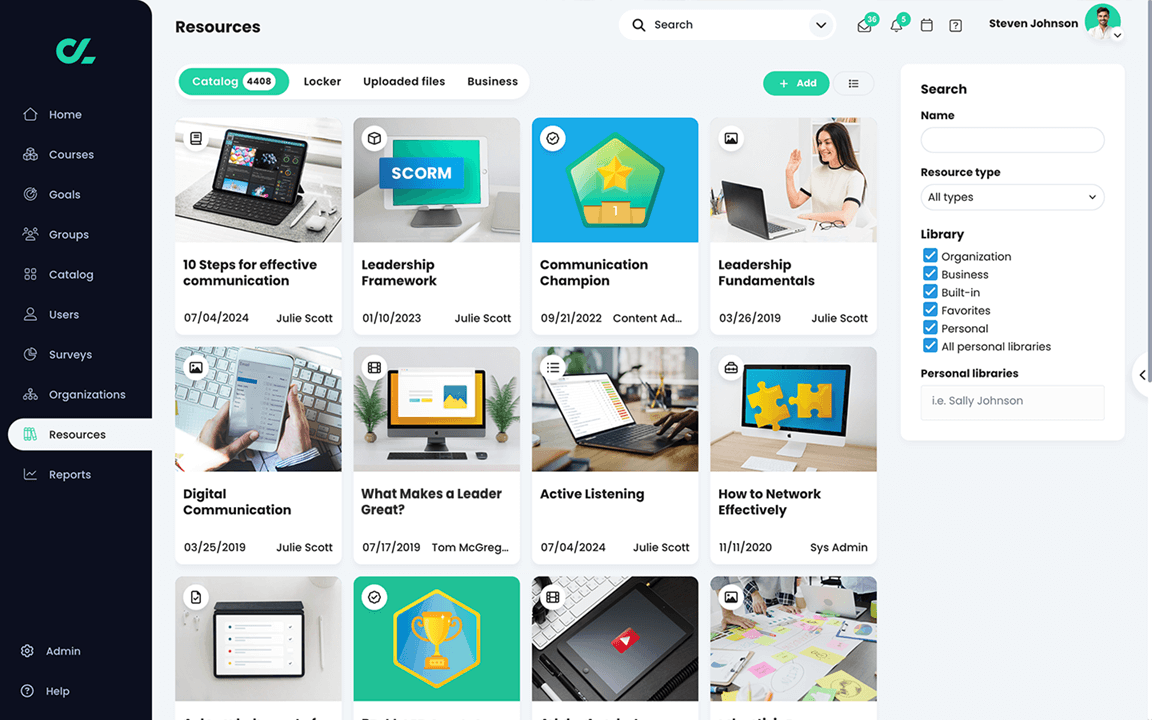The height and width of the screenshot is (720, 1152).
Task: Click the video type icon on What Makes a Leader Great?
Action: [x=375, y=367]
